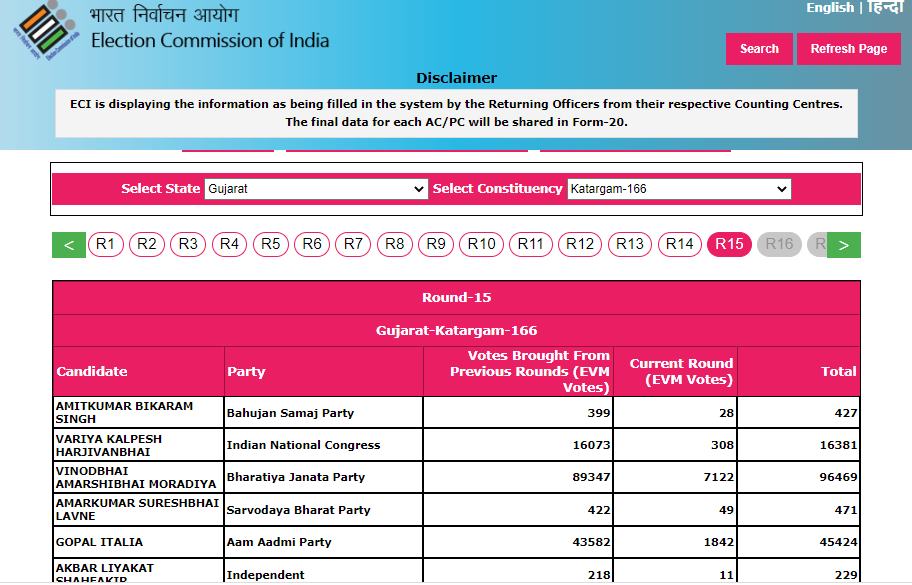Click the Bahujan Samaj Party cell
The height and width of the screenshot is (585, 912).
(x=324, y=413)
